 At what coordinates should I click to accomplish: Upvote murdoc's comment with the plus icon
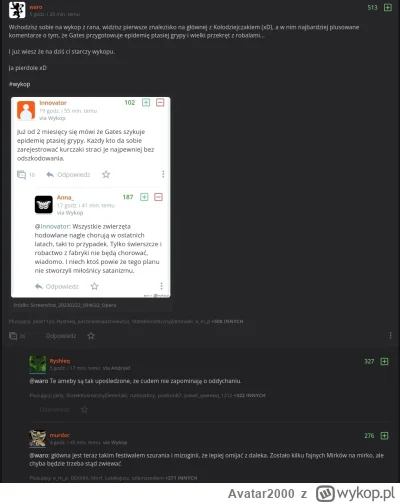(x=384, y=436)
